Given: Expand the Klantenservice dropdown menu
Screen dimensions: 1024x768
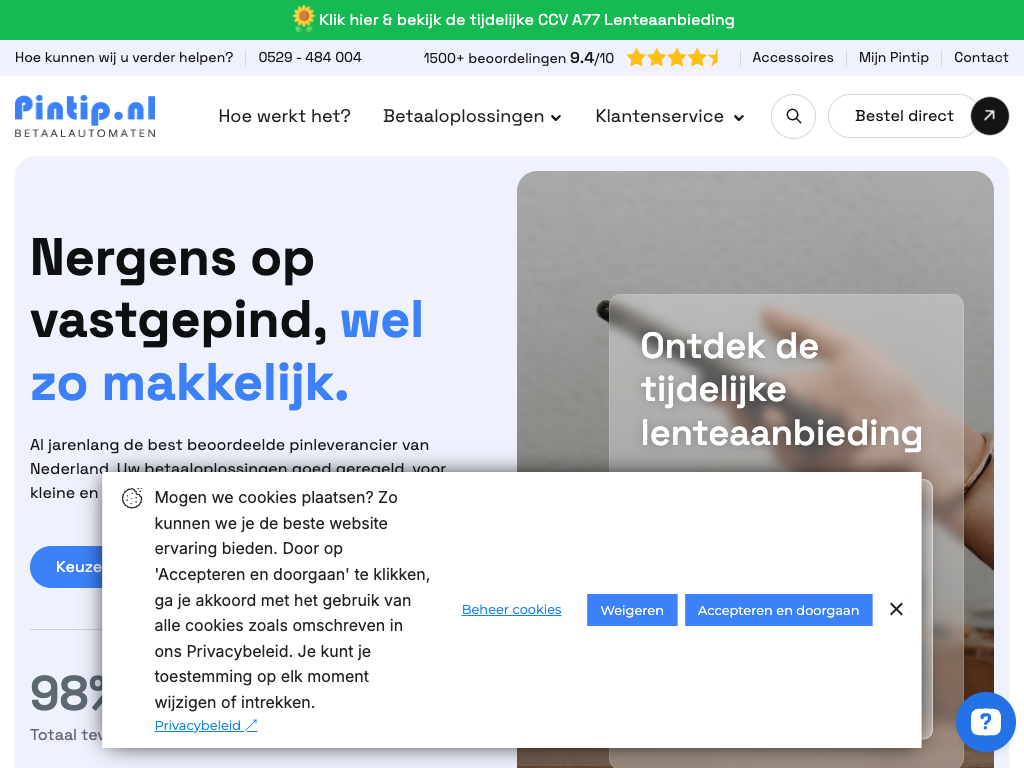Looking at the screenshot, I should (x=669, y=116).
